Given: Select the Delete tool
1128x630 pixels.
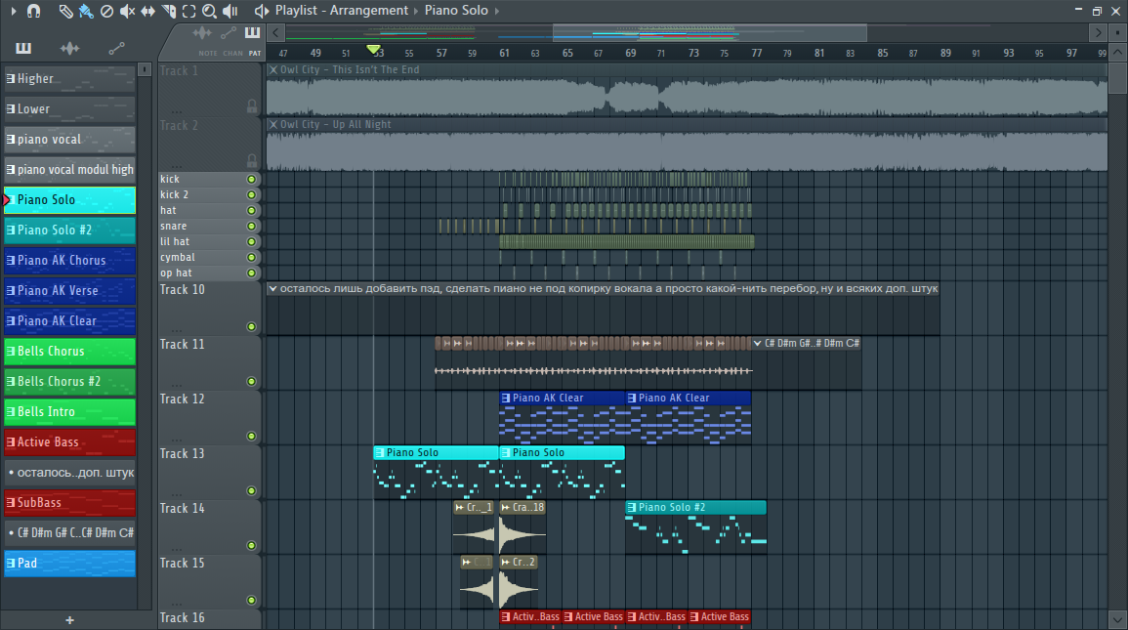Looking at the screenshot, I should tap(106, 11).
